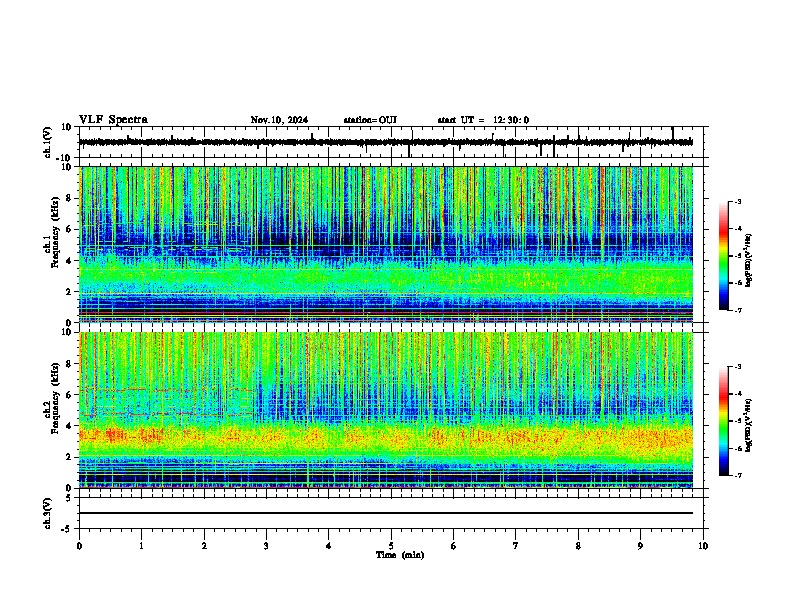Image resolution: width=792 pixels, height=612 pixels.
Task: Click the ch.2 spectrogram color scale bar
Action: point(724,421)
